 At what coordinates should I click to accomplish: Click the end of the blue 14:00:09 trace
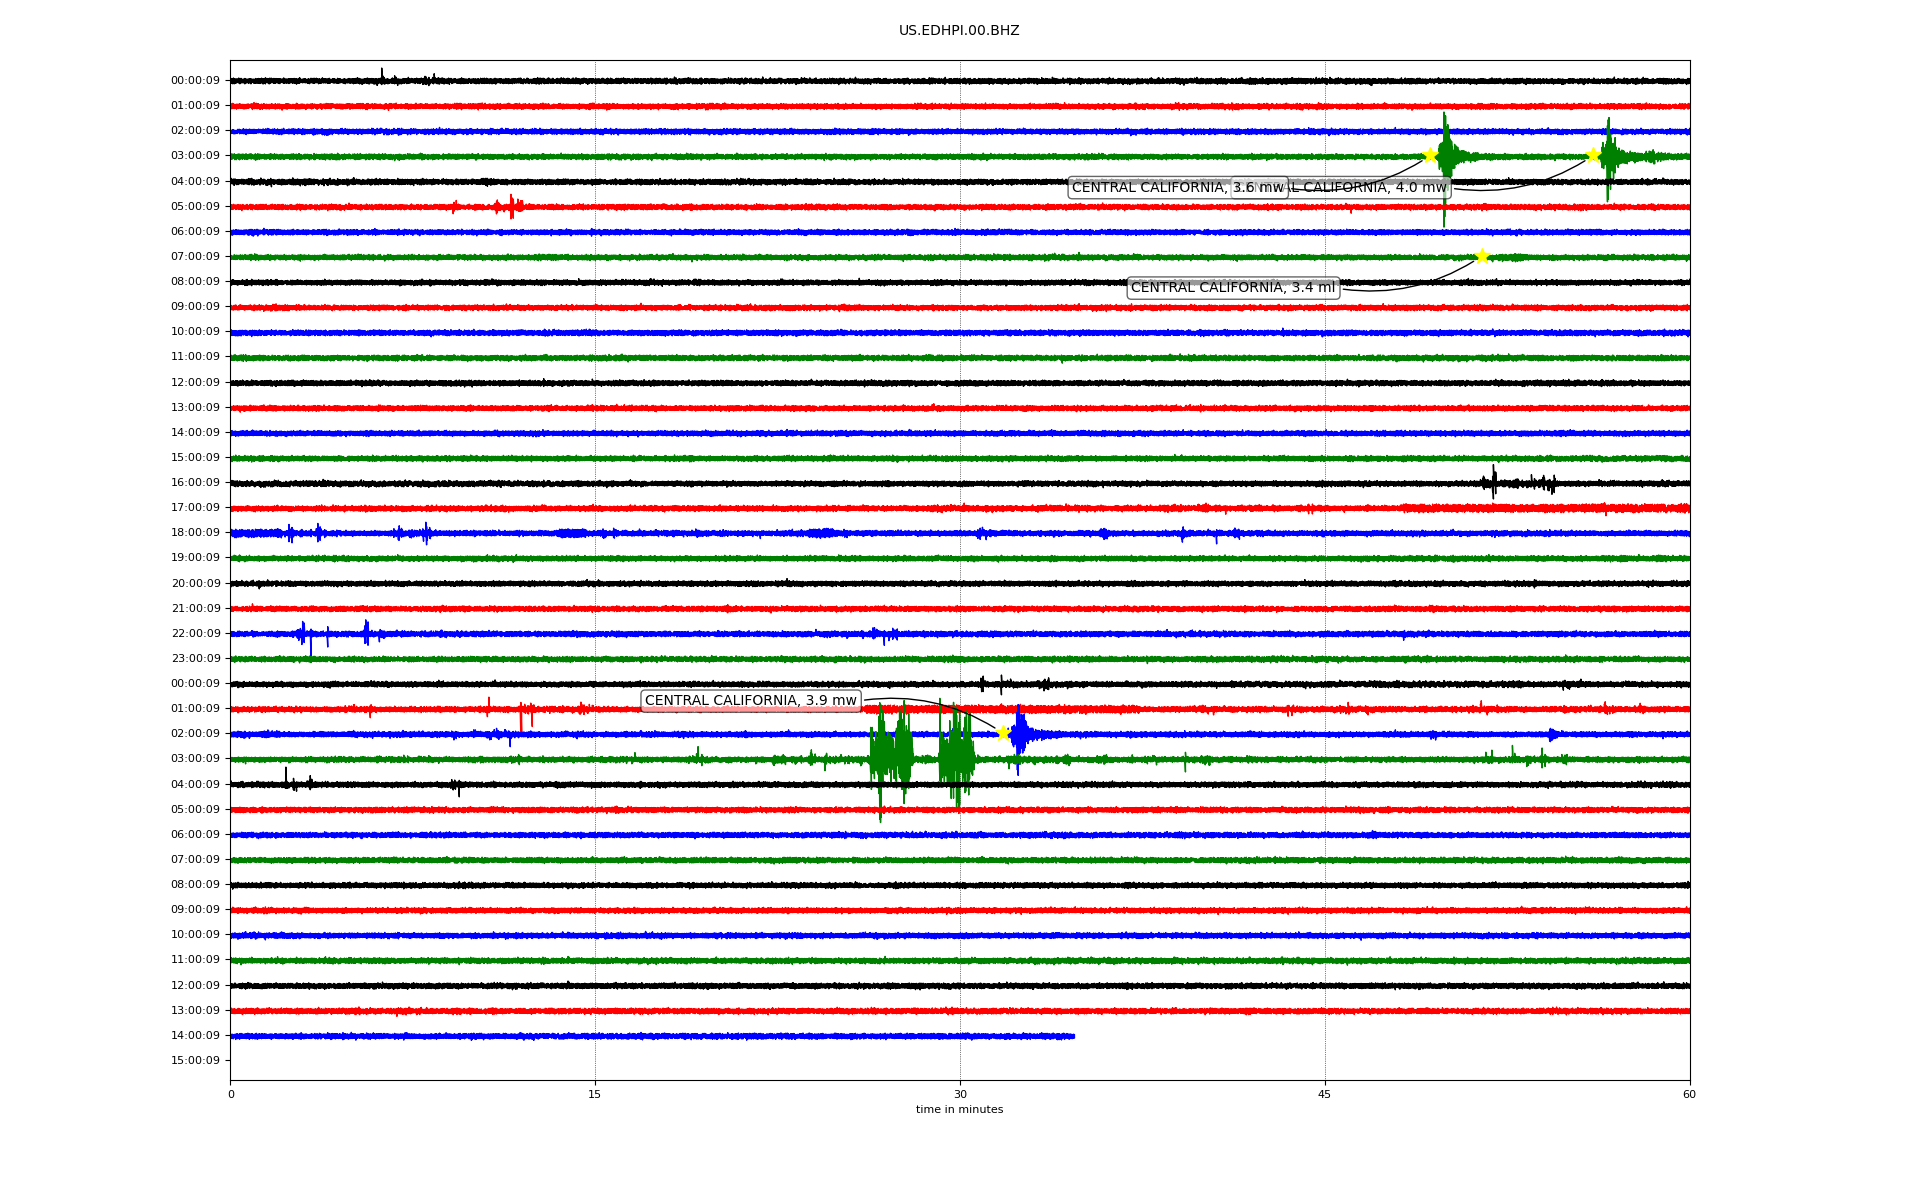(1072, 1036)
